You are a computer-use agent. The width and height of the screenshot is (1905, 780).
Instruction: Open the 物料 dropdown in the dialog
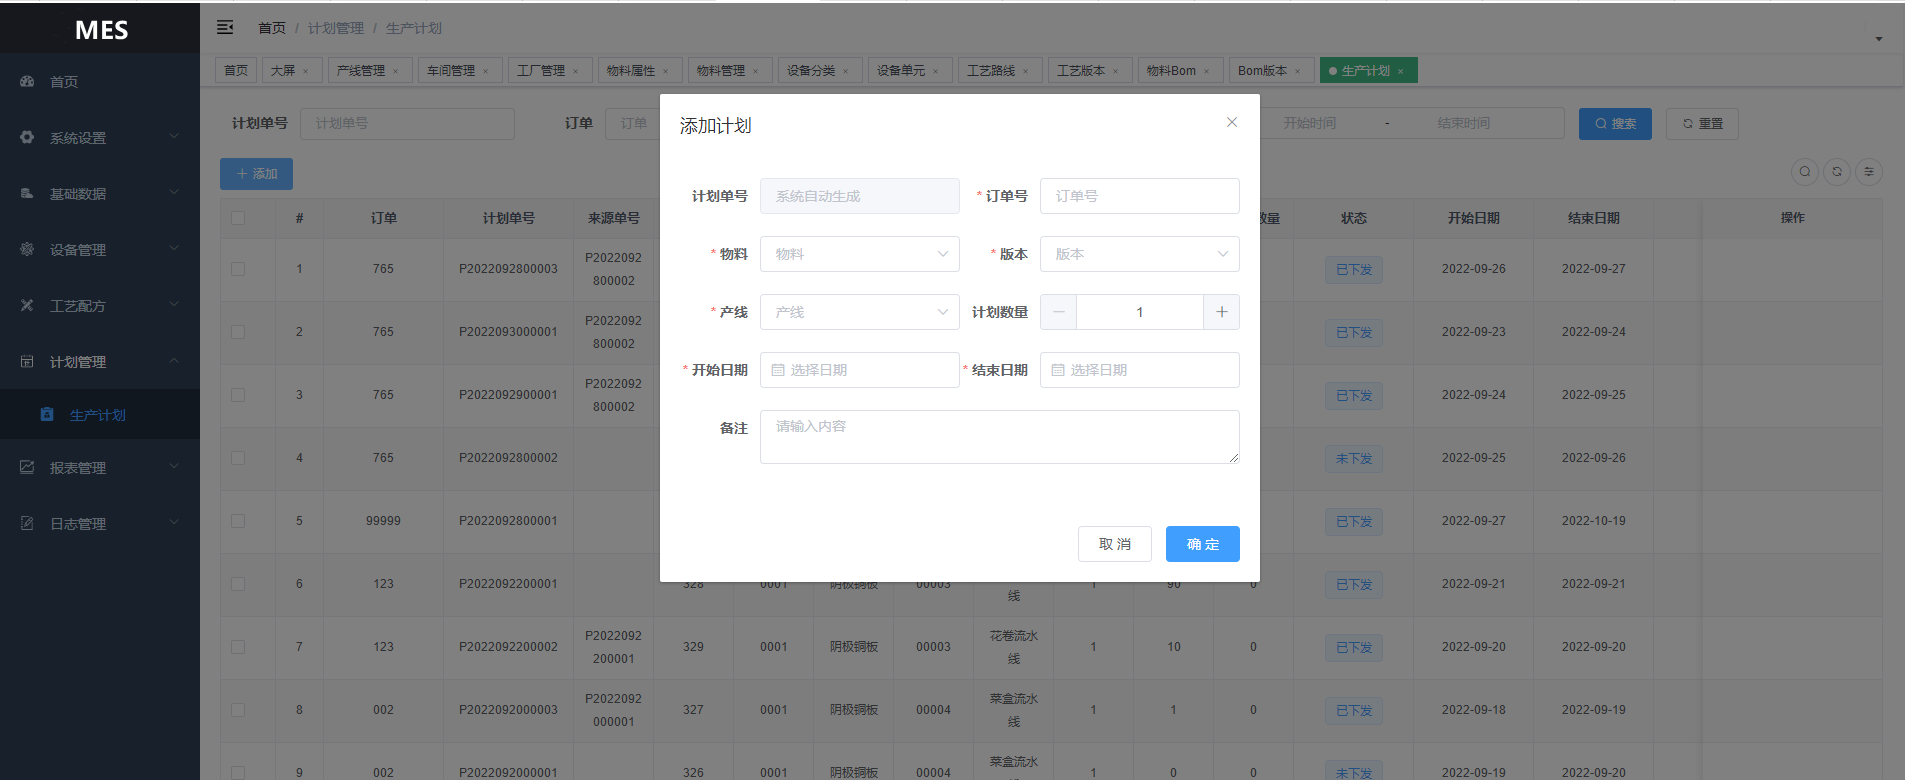click(x=859, y=254)
